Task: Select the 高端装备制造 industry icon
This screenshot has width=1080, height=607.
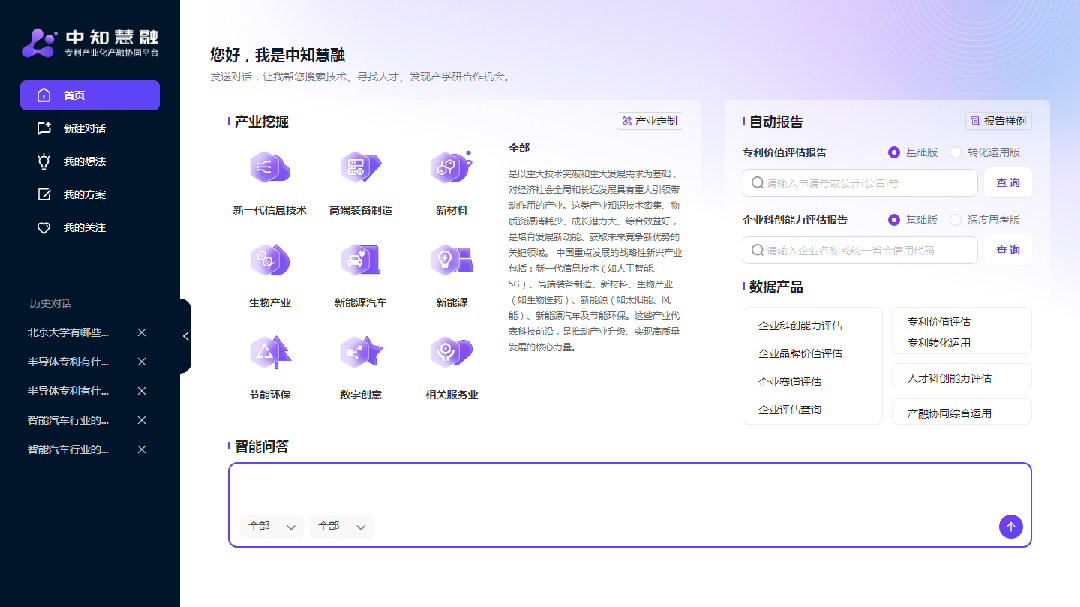Action: pos(360,167)
